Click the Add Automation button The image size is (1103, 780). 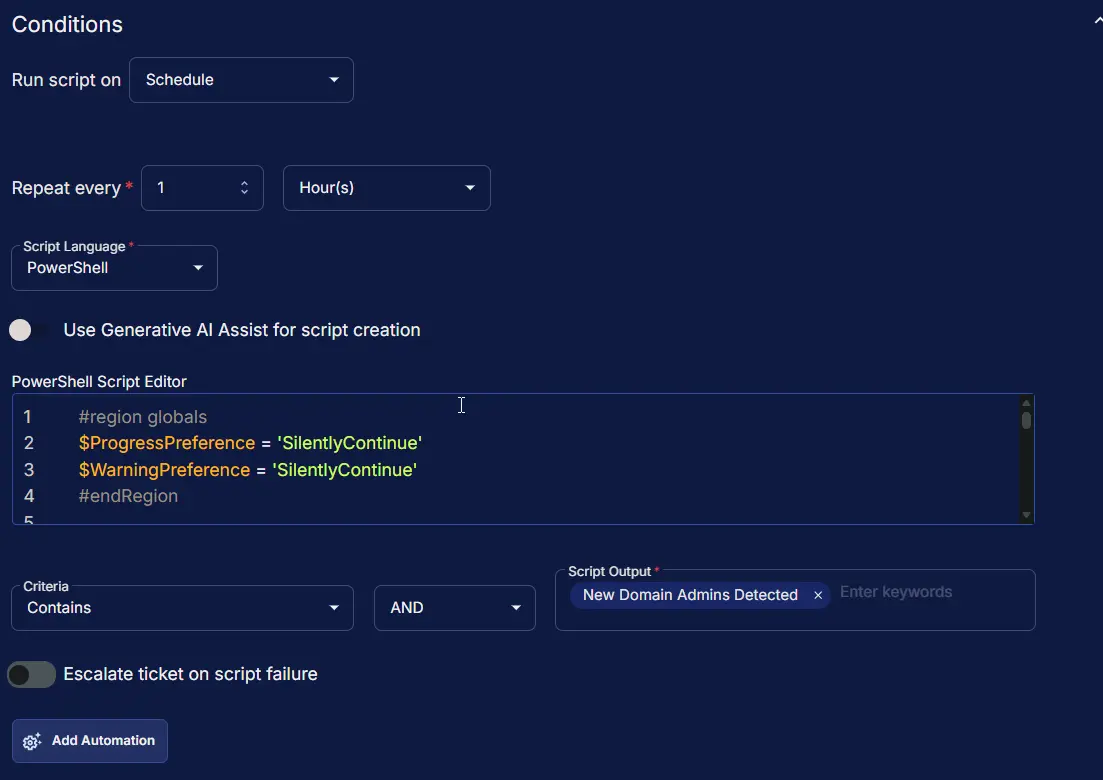(90, 741)
